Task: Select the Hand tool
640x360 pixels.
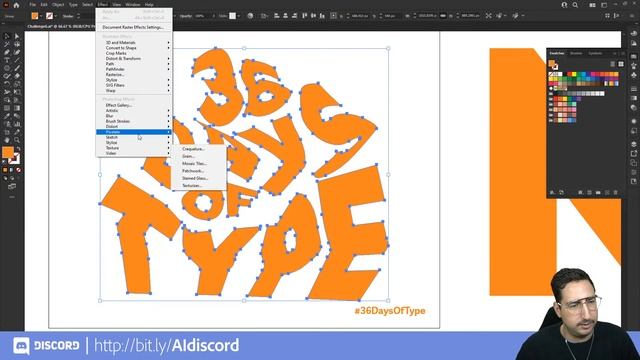Action: [7, 140]
